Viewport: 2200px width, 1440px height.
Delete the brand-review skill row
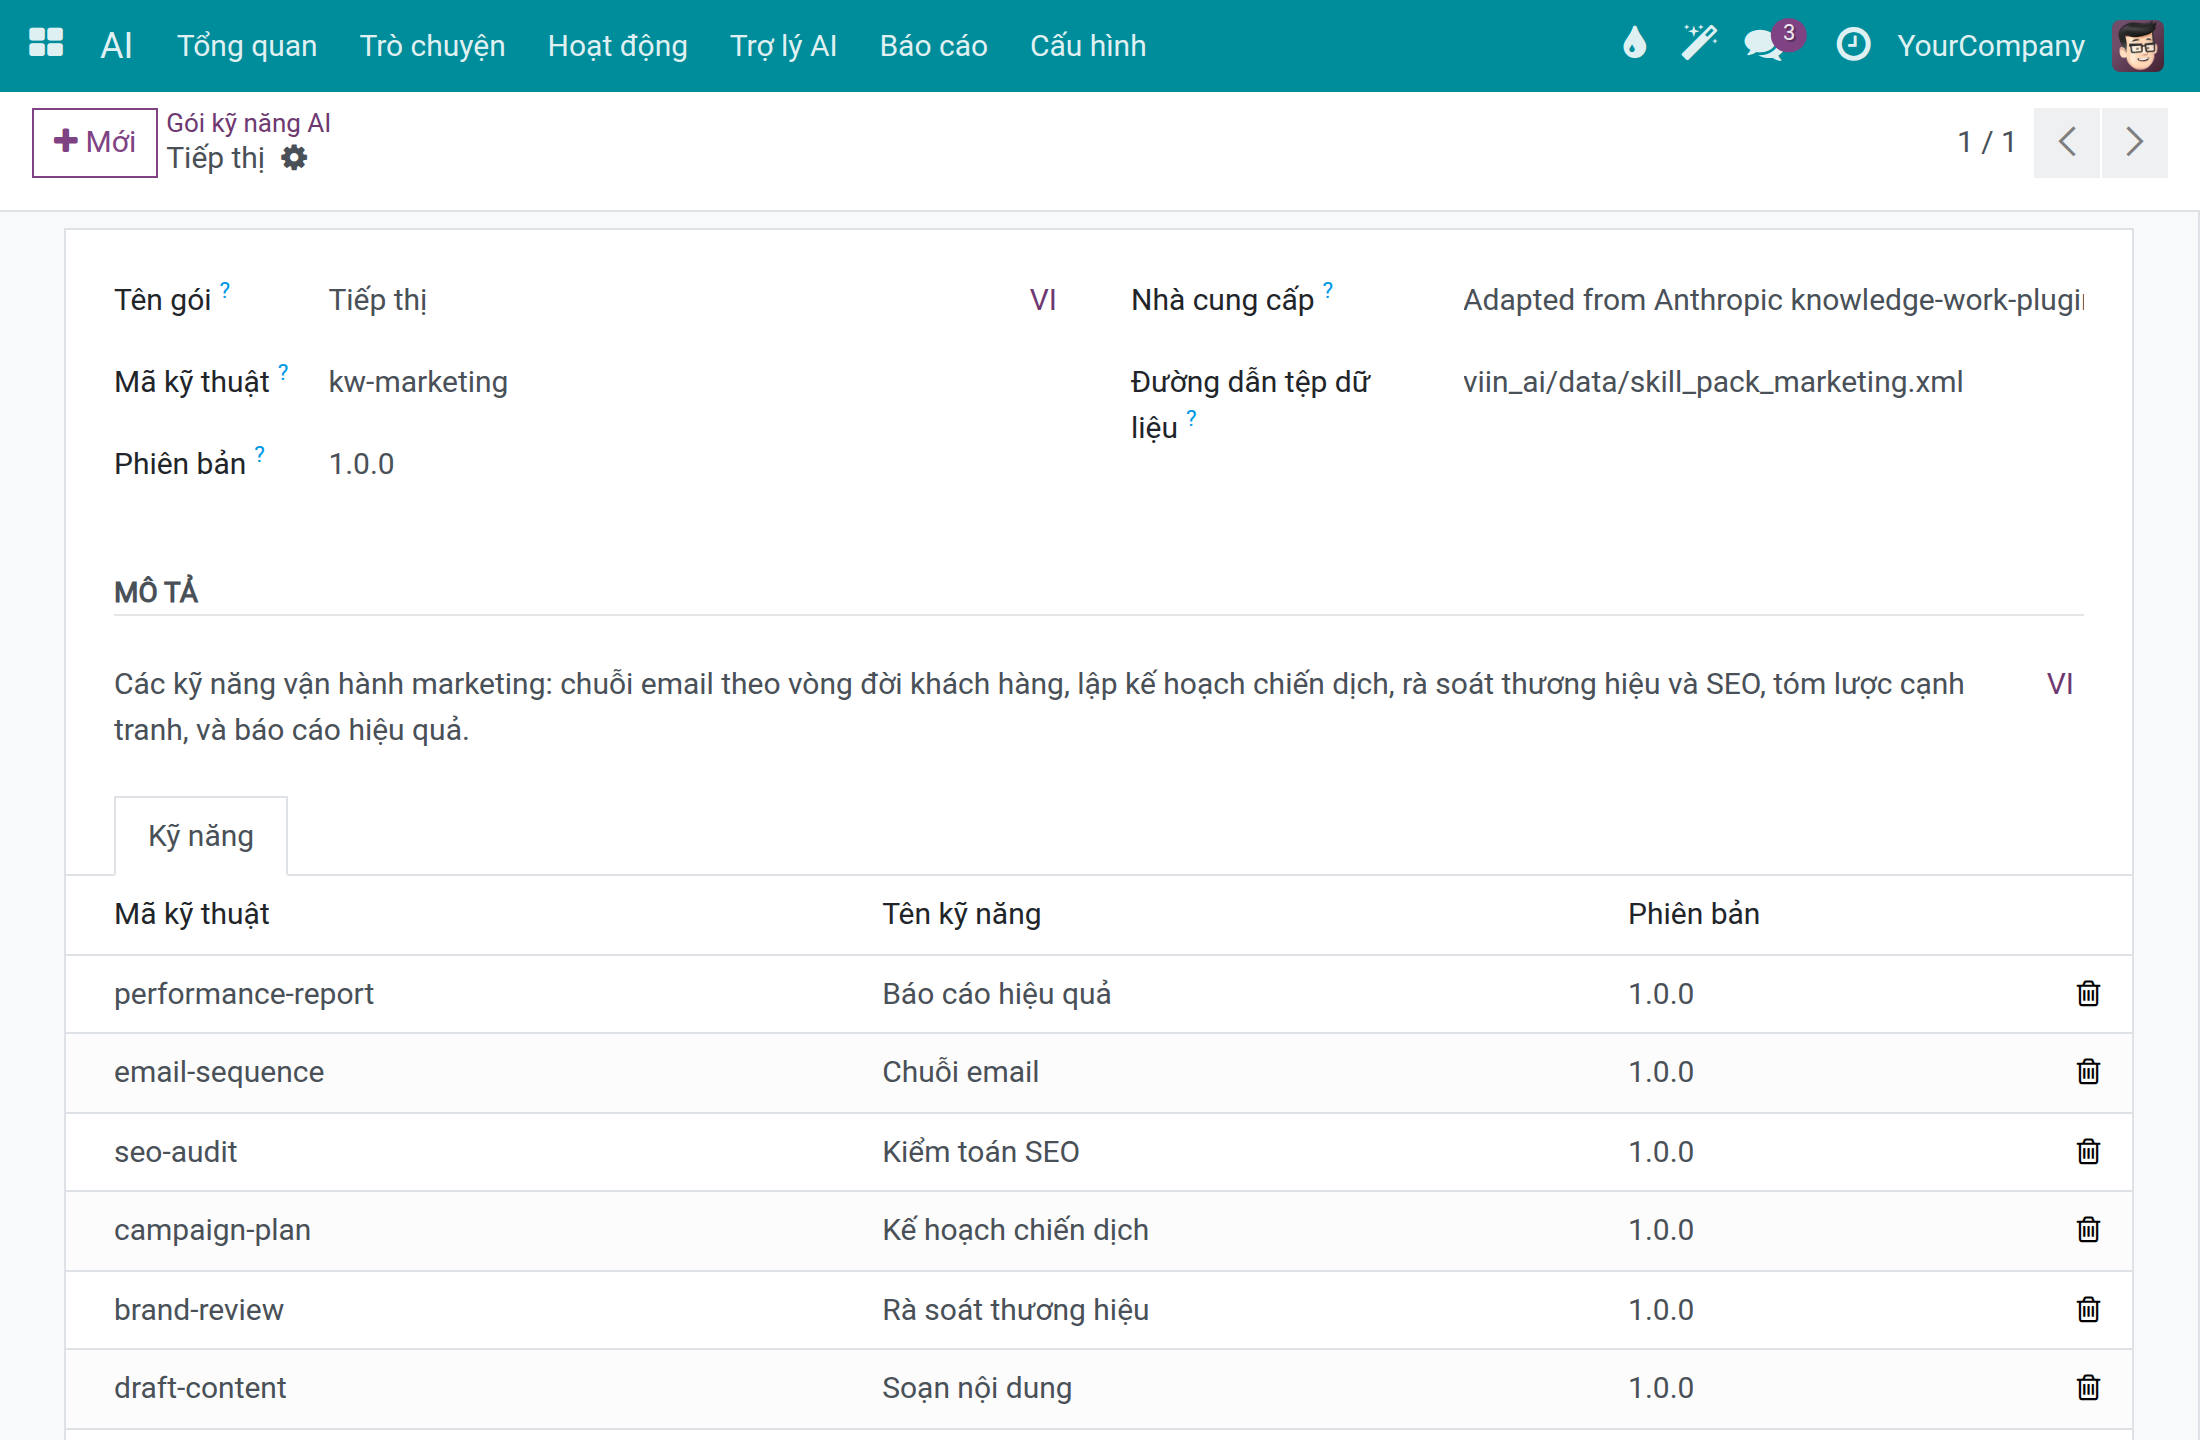click(x=2088, y=1309)
